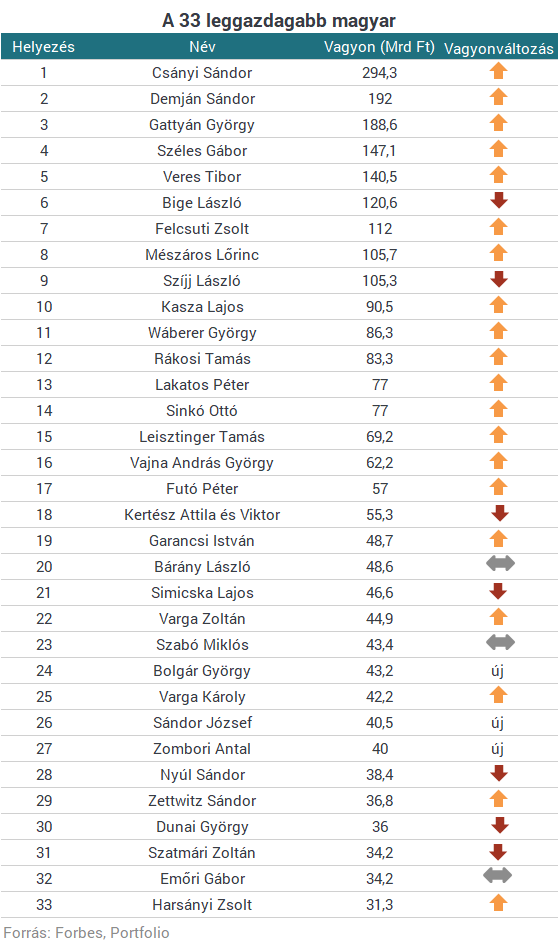Click the orange up arrow for Harsányi Zsolt
Screen dimensions: 558x944
(x=498, y=902)
